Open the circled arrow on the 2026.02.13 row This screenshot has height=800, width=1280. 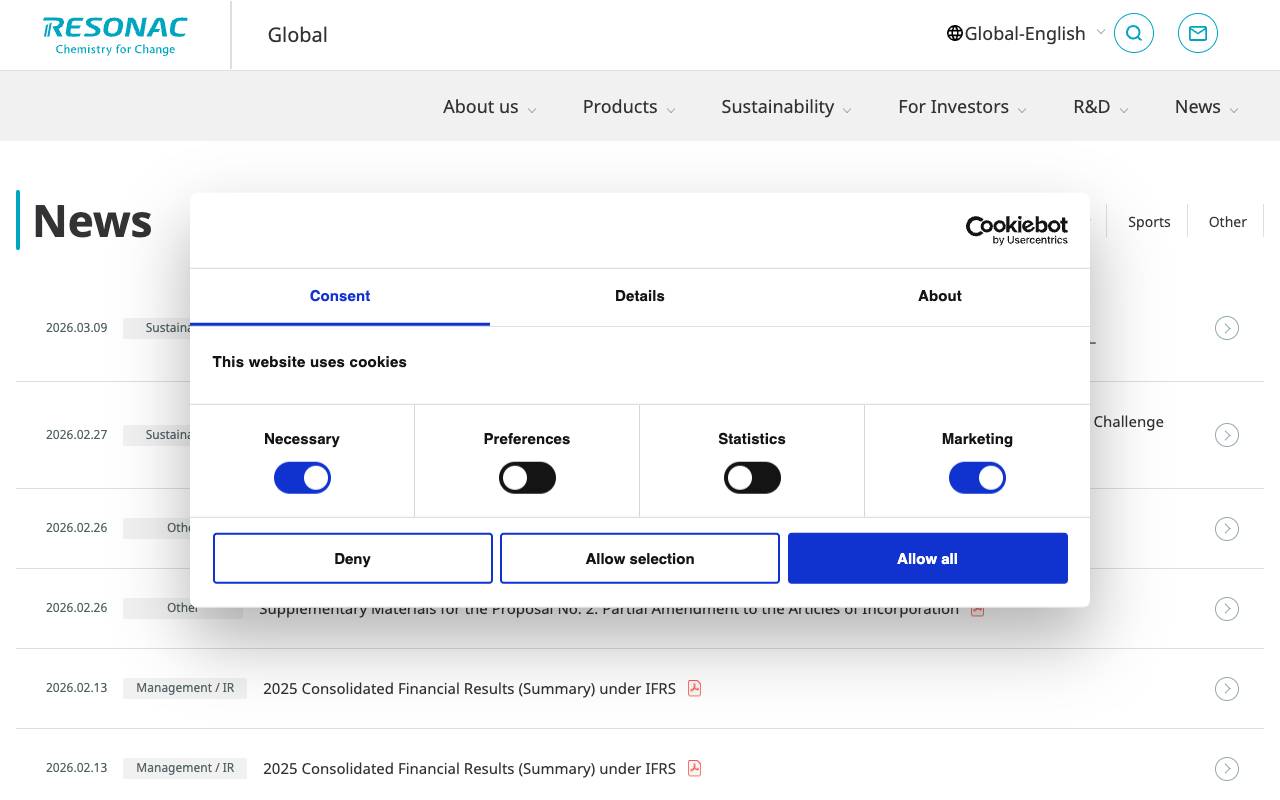pyautogui.click(x=1227, y=688)
